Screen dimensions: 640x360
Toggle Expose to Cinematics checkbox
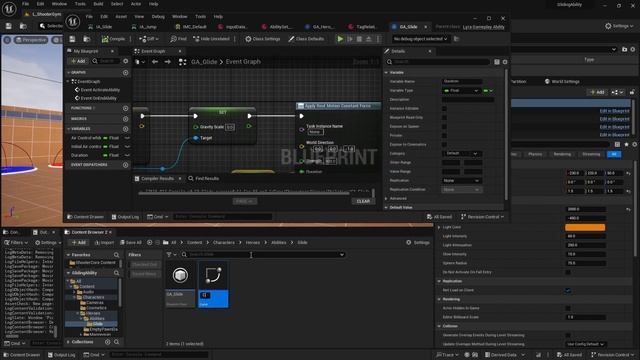click(x=444, y=144)
